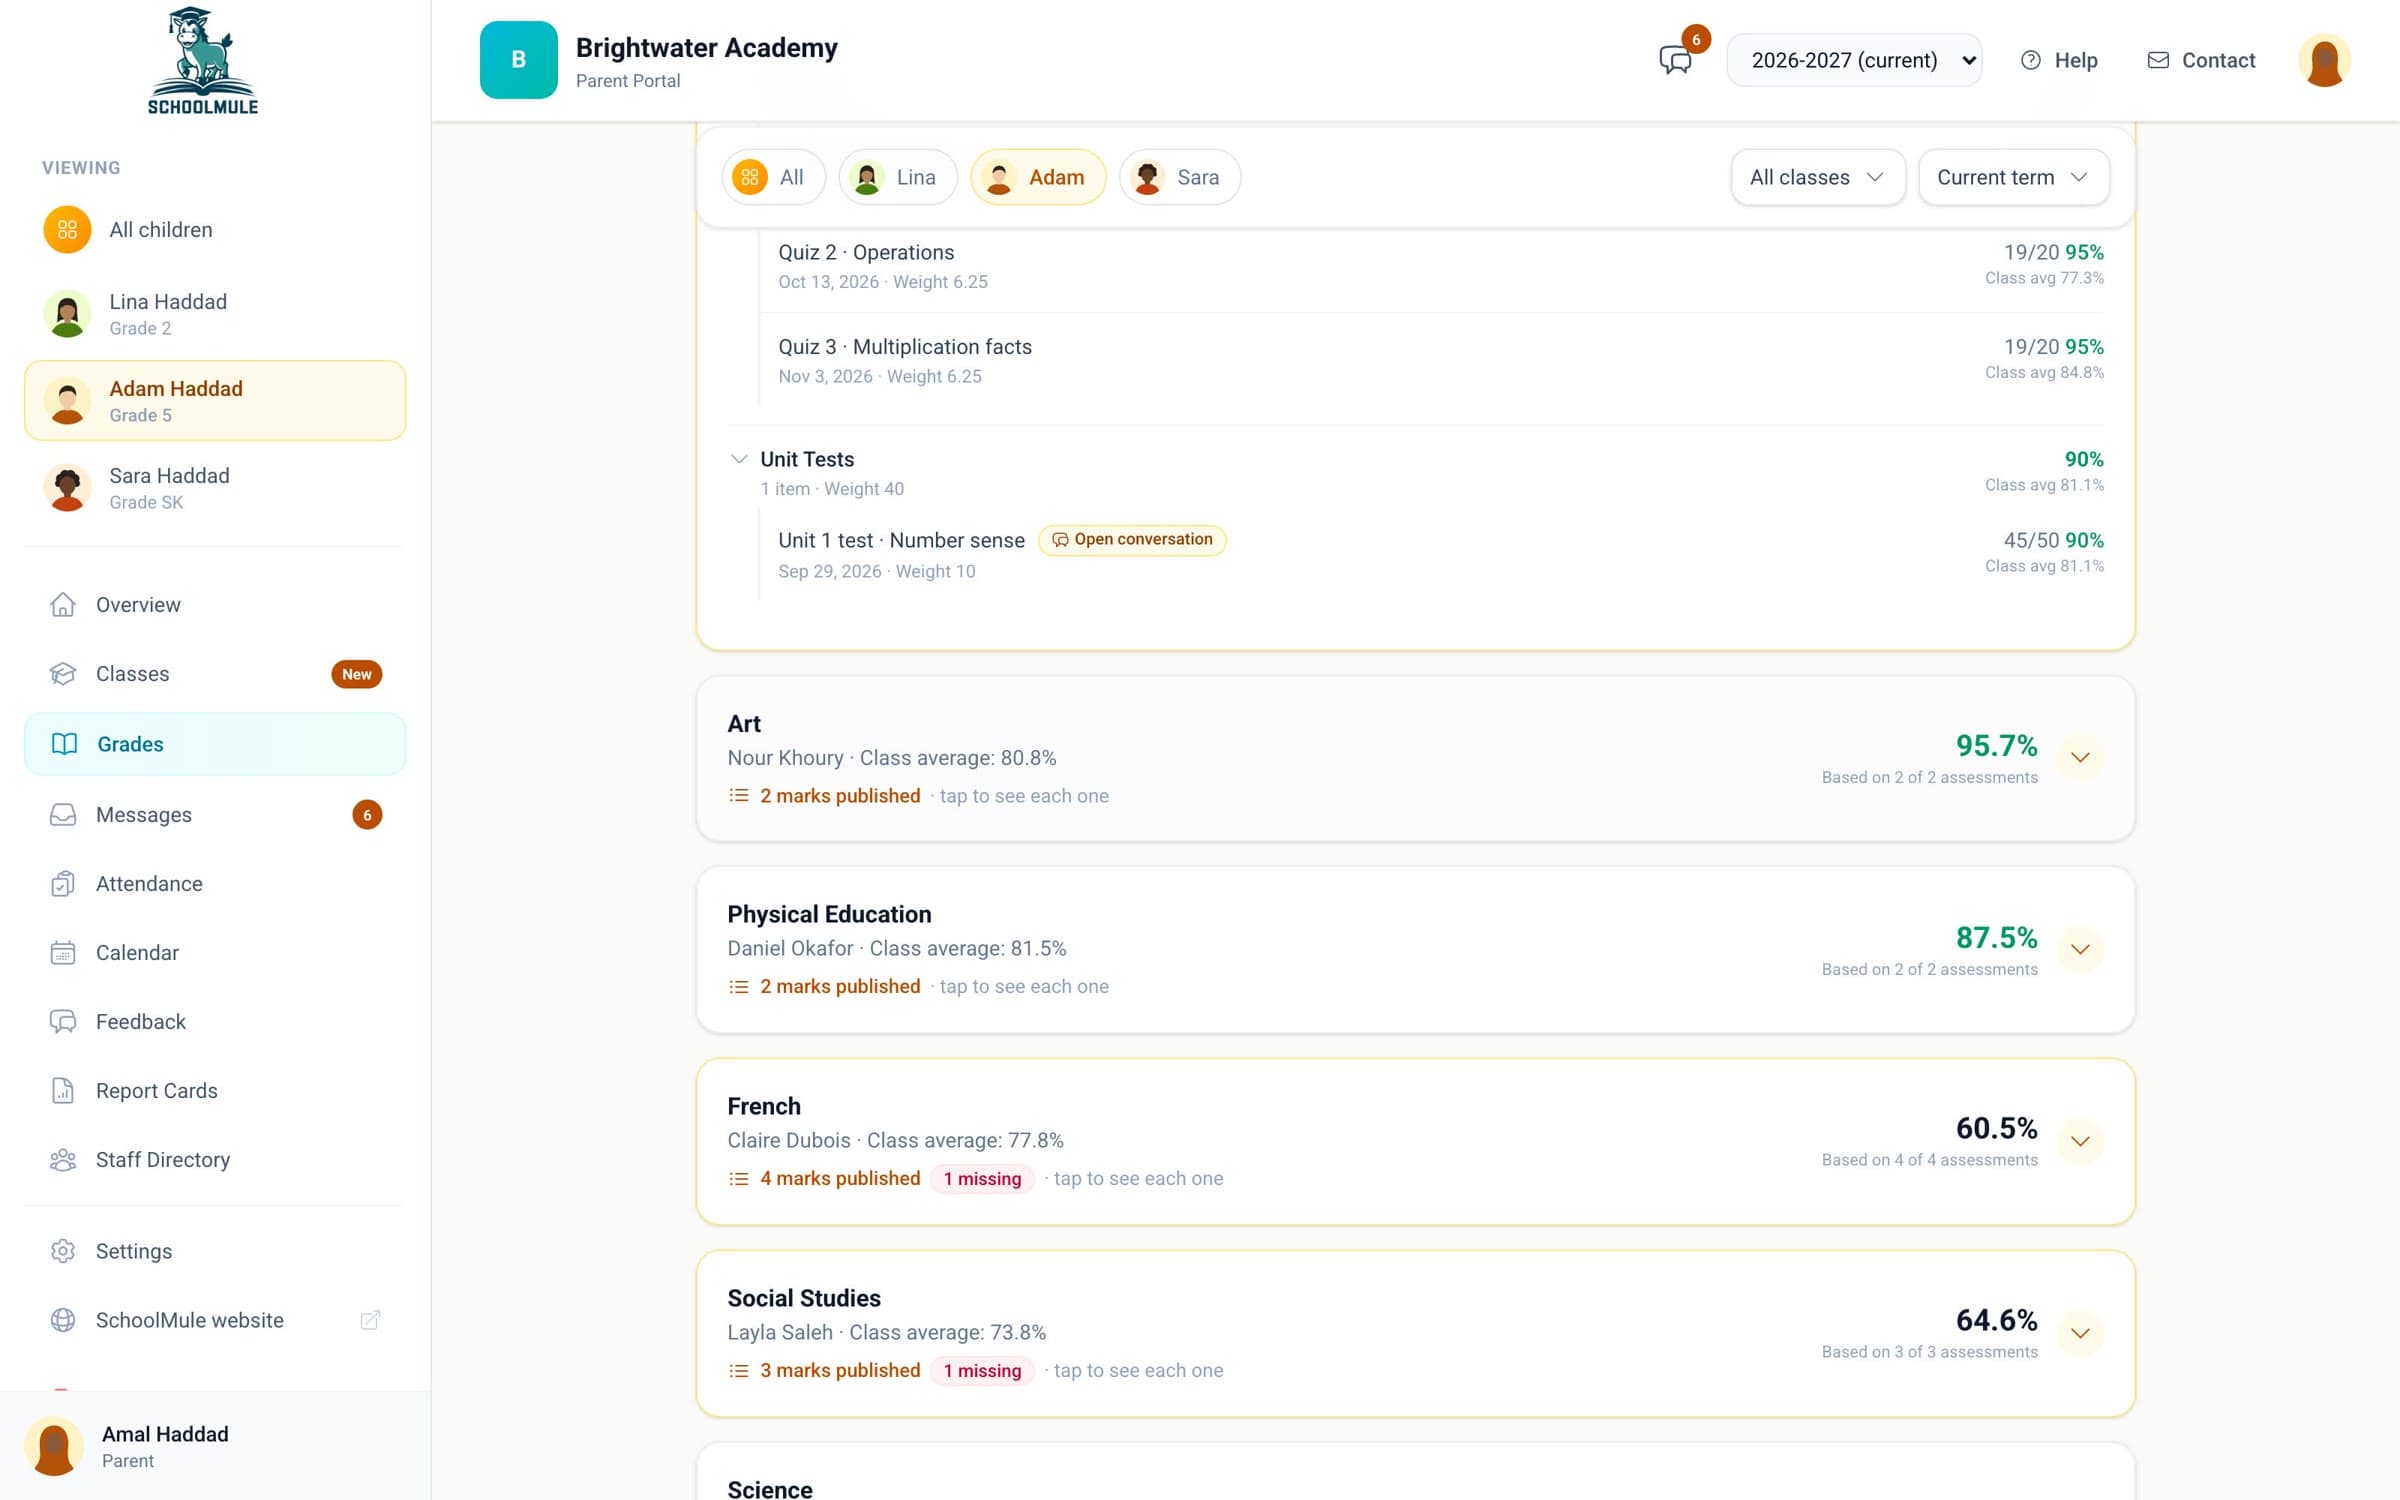
Task: Click the Open conversation badge
Action: coord(1132,540)
